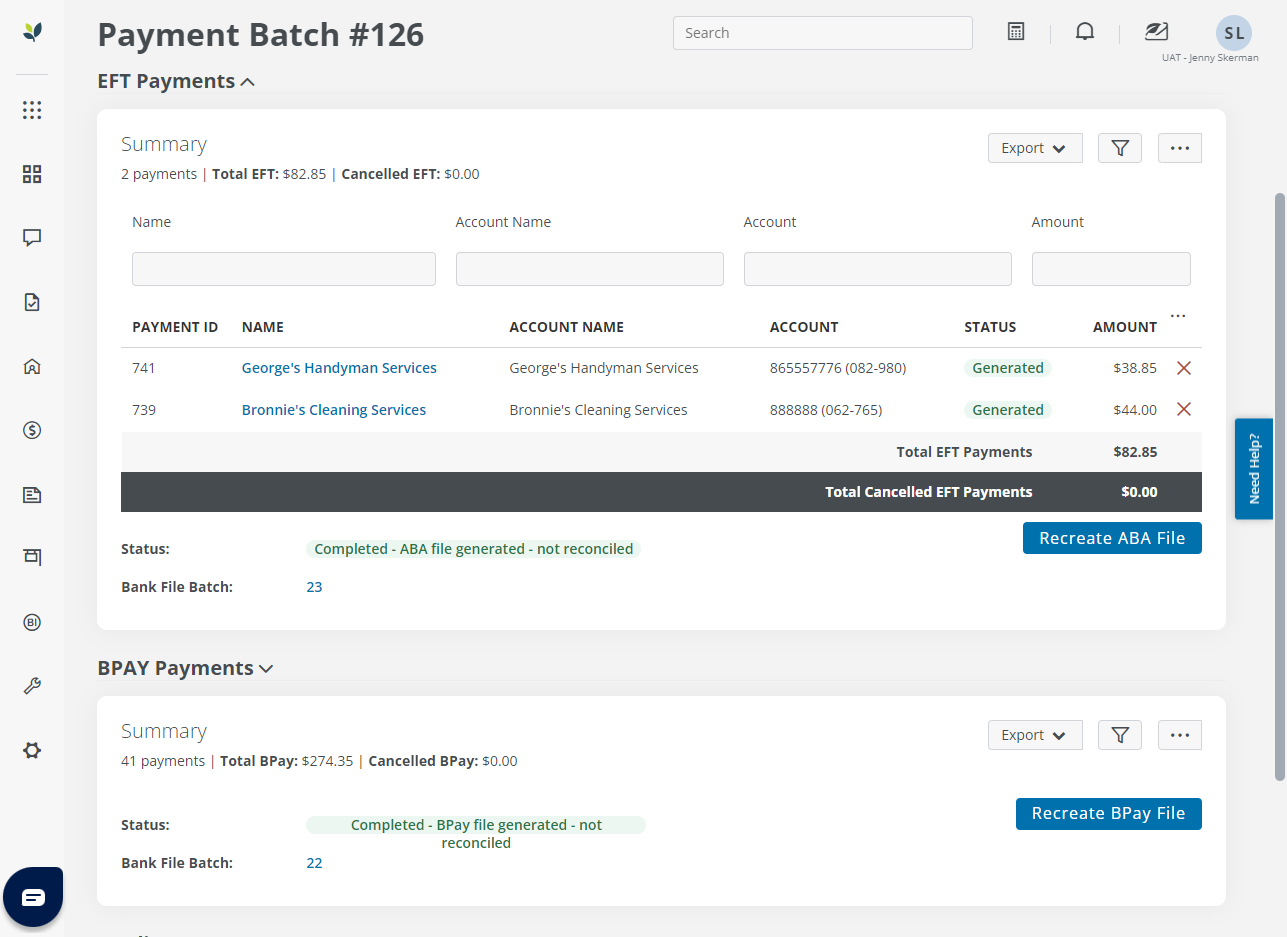The width and height of the screenshot is (1287, 937).
Task: Open BPAY bank file batch 22 link
Action: [x=314, y=863]
